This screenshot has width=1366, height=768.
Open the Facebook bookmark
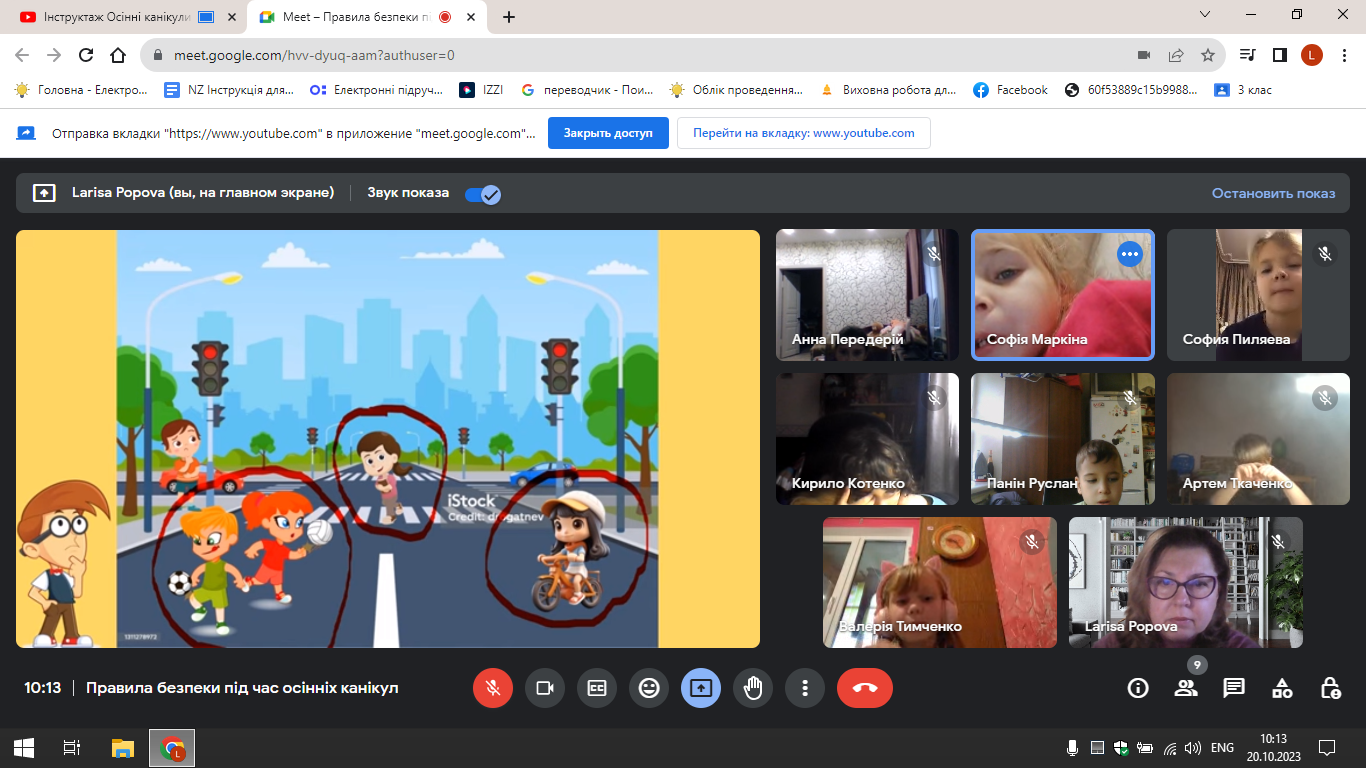[1010, 90]
